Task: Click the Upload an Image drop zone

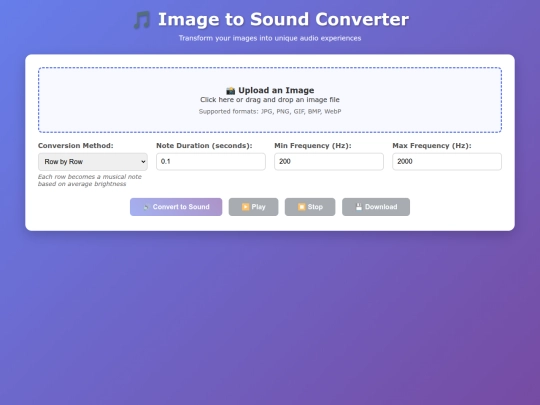Action: tap(270, 100)
